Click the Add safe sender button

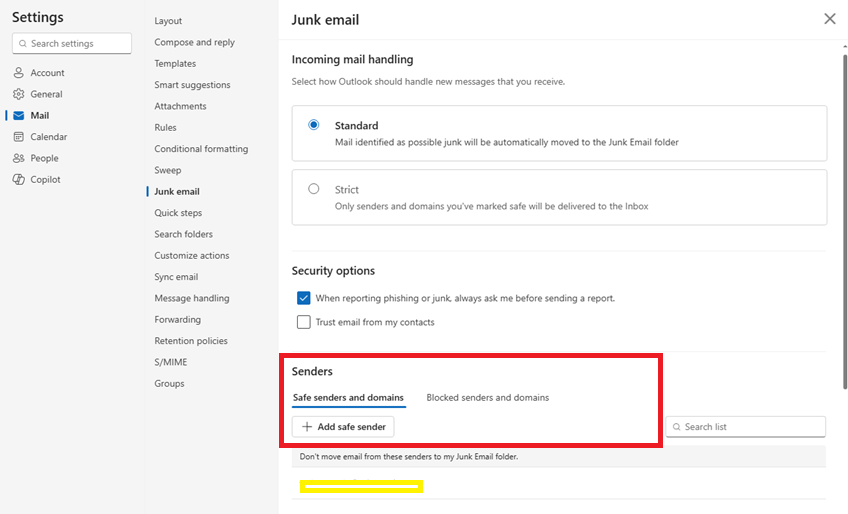(x=343, y=427)
